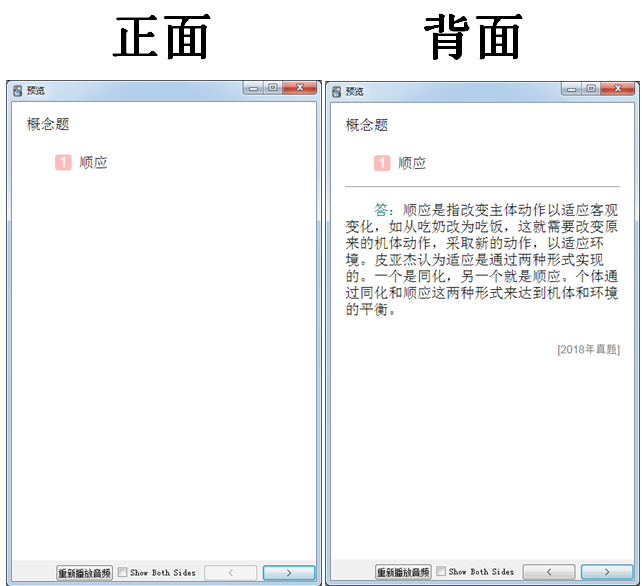The height and width of the screenshot is (586, 642).
Task: Click the pink number 1 badge in right window
Action: pyautogui.click(x=382, y=163)
